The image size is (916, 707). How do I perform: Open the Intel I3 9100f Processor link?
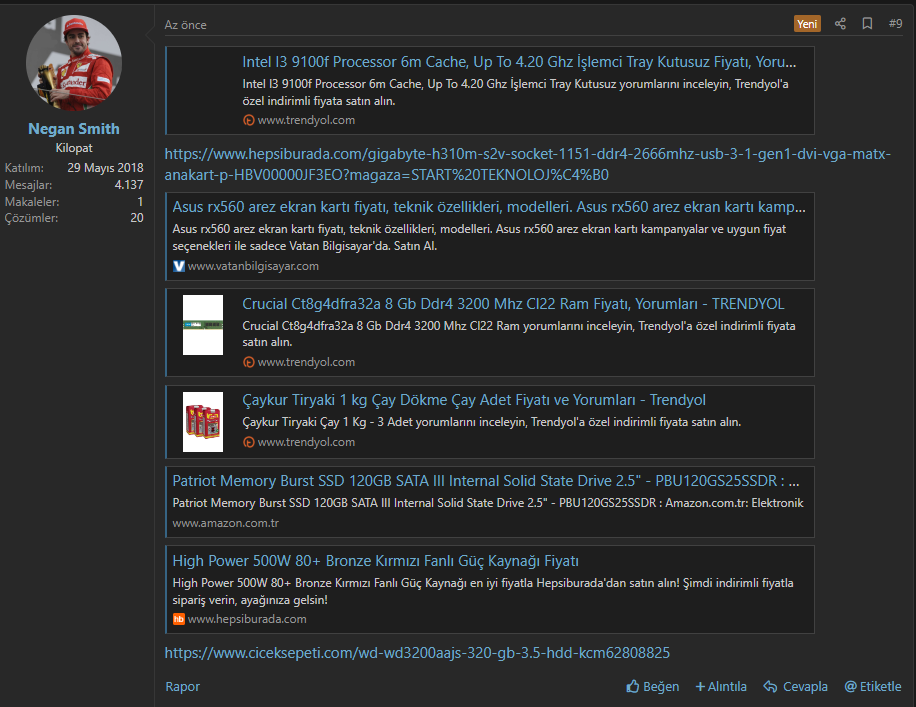pos(519,62)
